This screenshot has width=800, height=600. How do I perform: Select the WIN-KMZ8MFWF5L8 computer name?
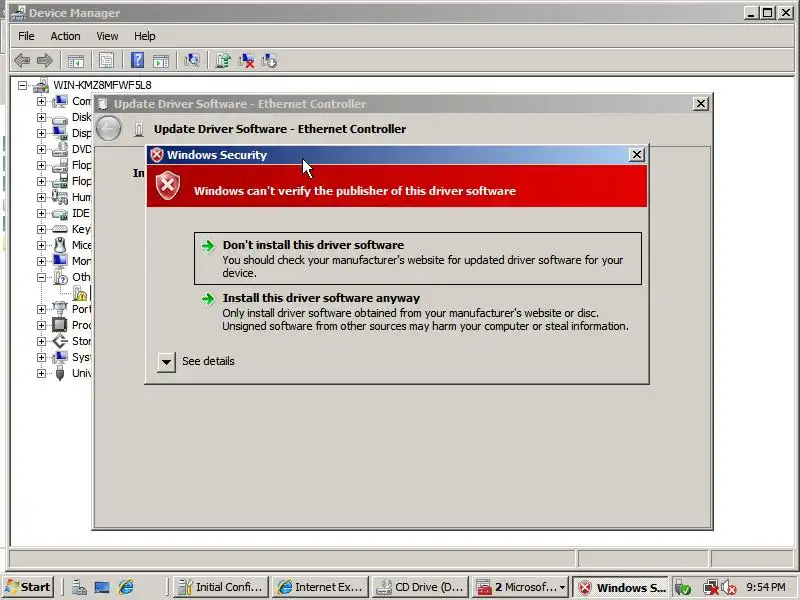coord(102,85)
